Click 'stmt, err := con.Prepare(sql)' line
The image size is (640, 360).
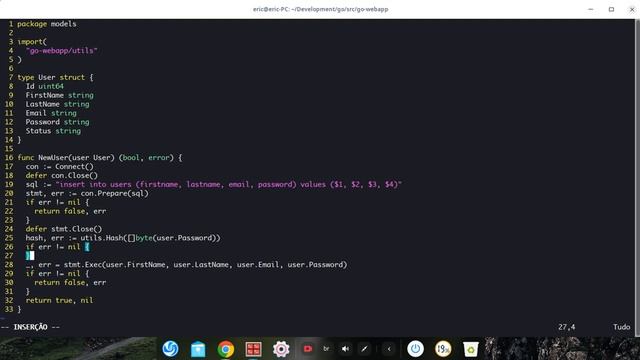point(87,193)
